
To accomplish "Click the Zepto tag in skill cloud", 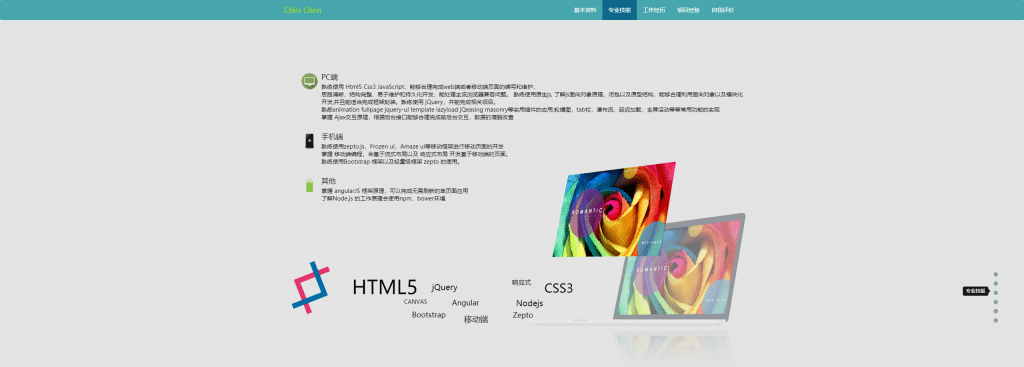I will 523,315.
